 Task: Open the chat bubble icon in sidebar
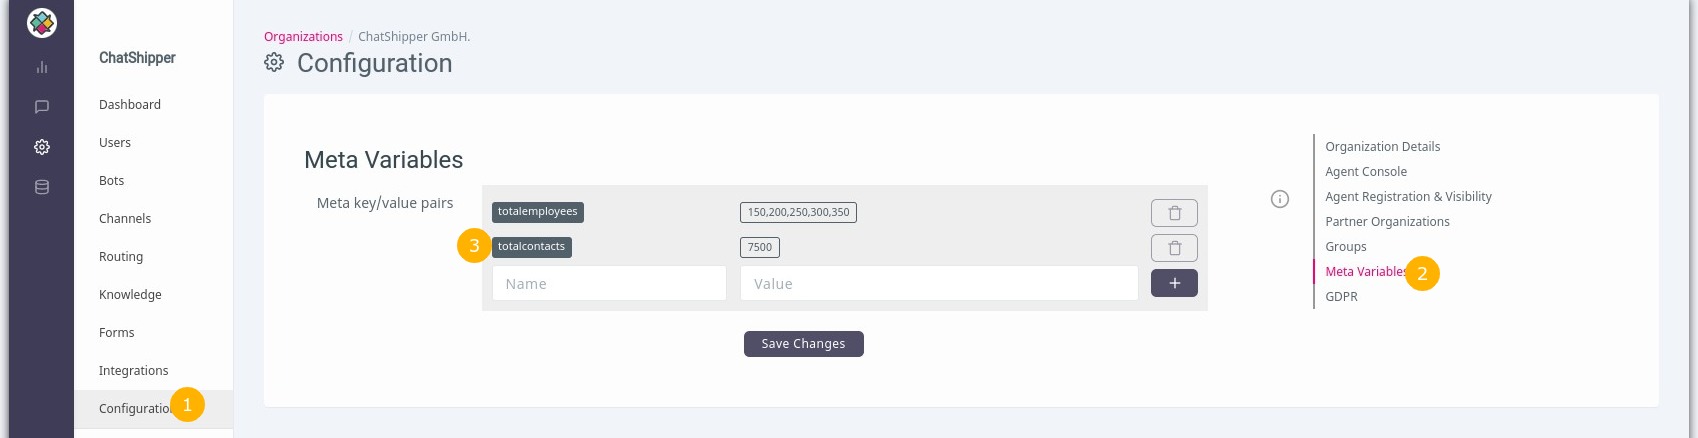(42, 107)
